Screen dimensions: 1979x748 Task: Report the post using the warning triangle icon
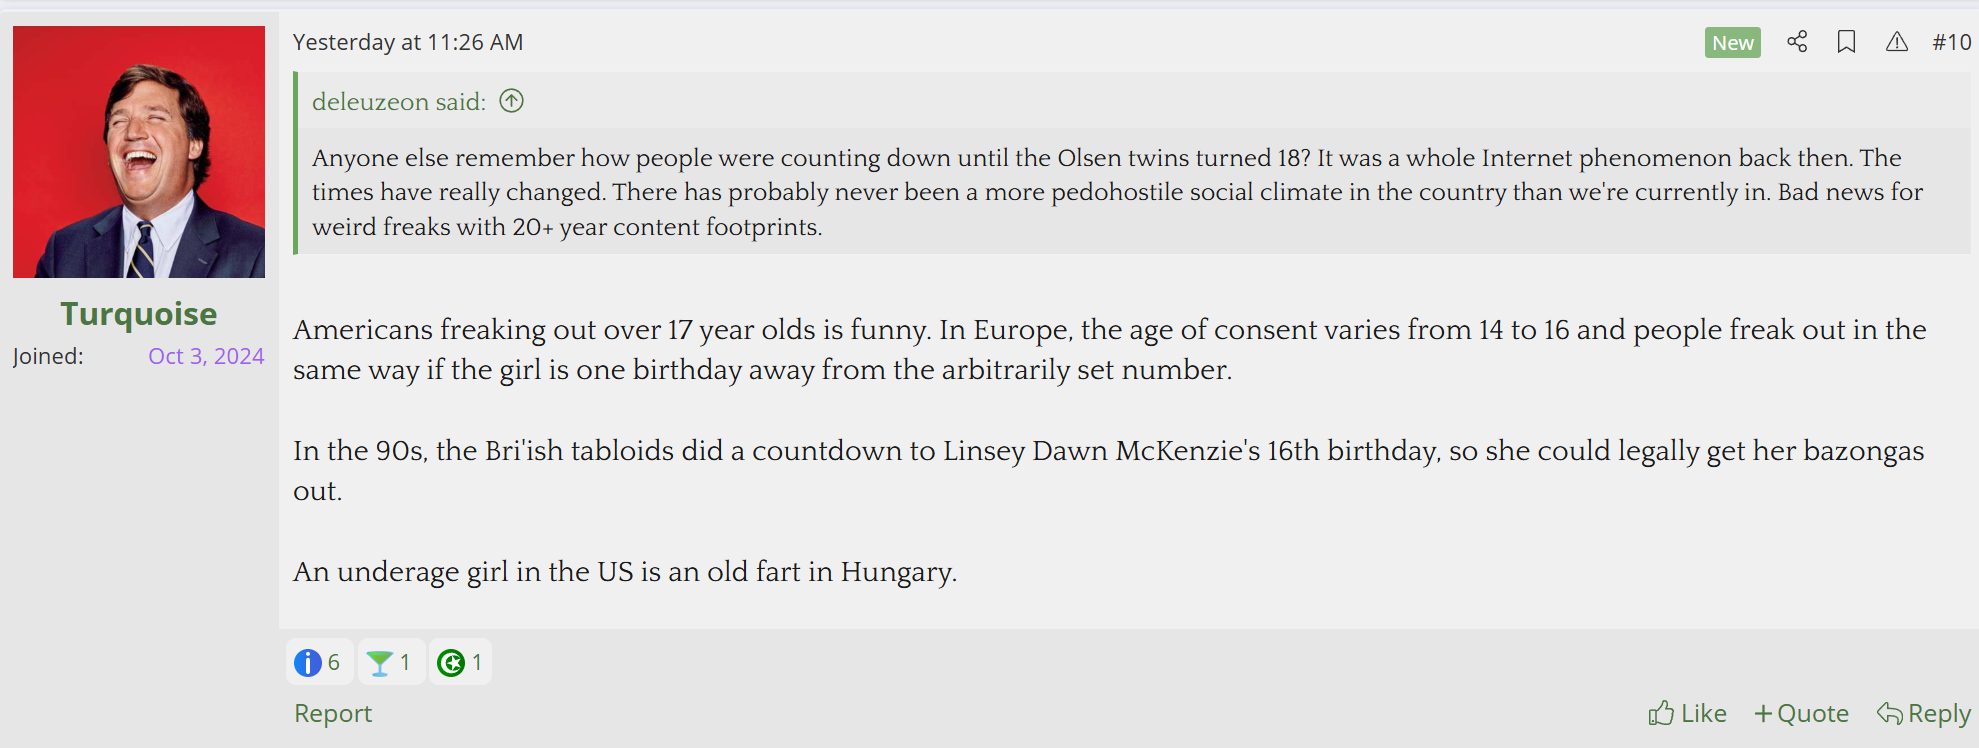click(x=1896, y=42)
